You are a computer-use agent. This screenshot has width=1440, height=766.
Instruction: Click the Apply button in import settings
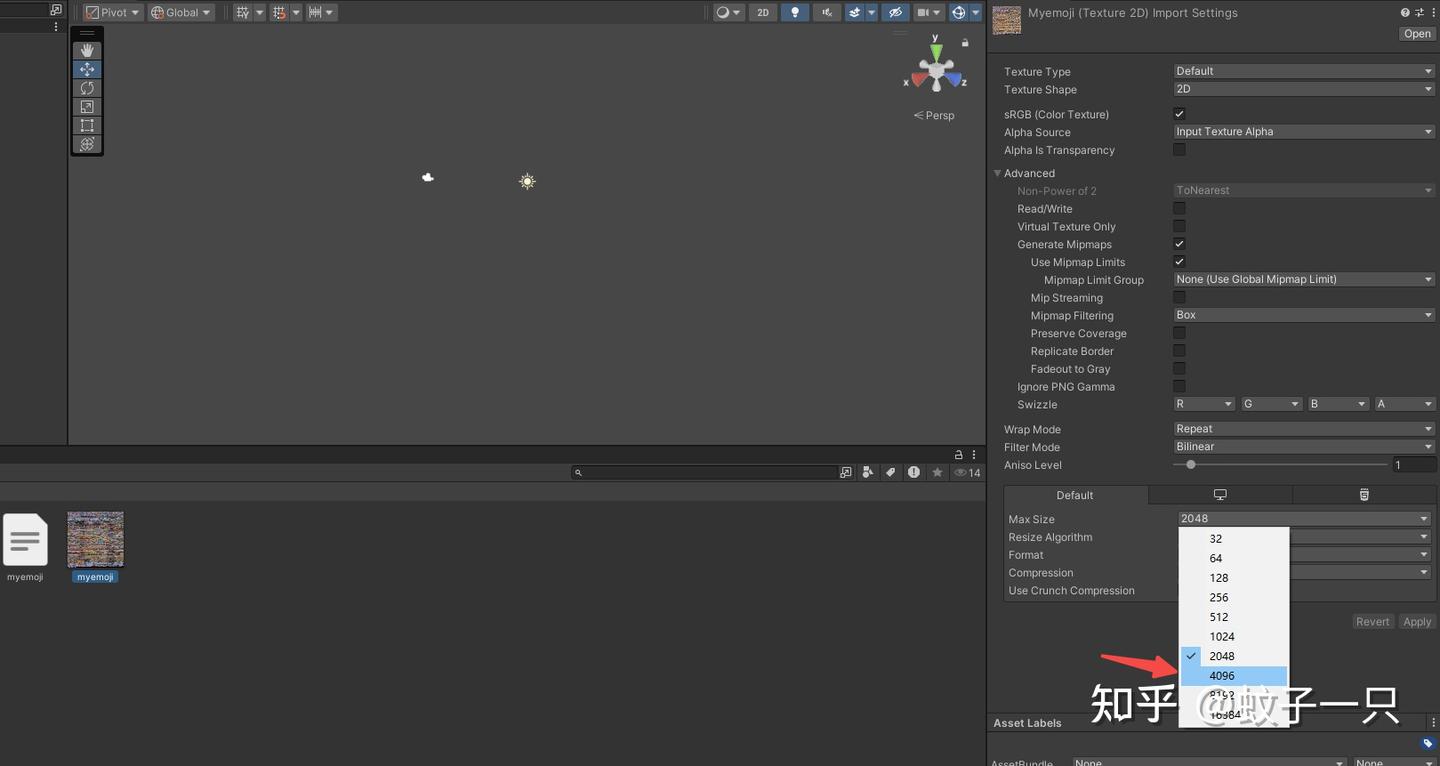pos(1417,621)
